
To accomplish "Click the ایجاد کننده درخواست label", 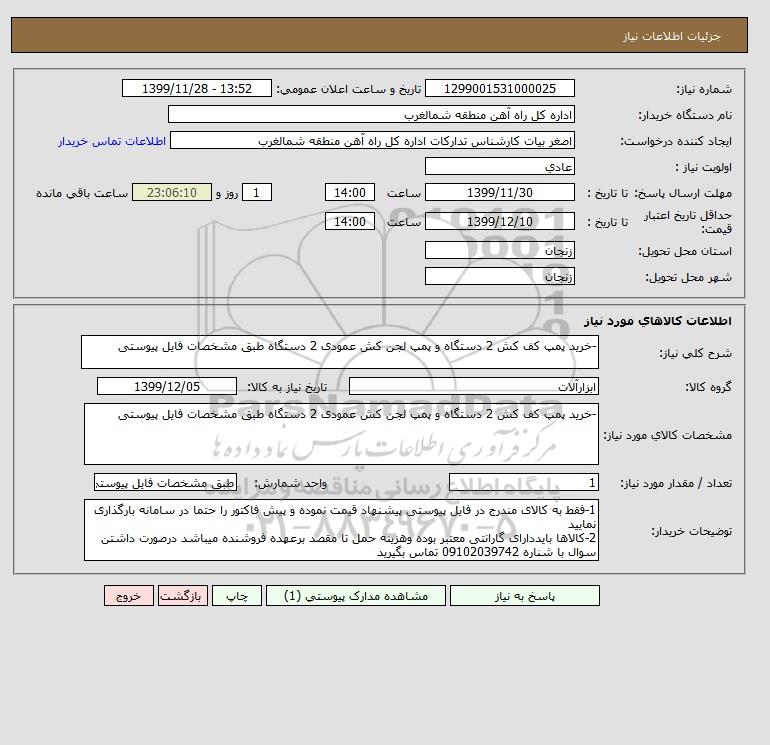I will click(676, 141).
